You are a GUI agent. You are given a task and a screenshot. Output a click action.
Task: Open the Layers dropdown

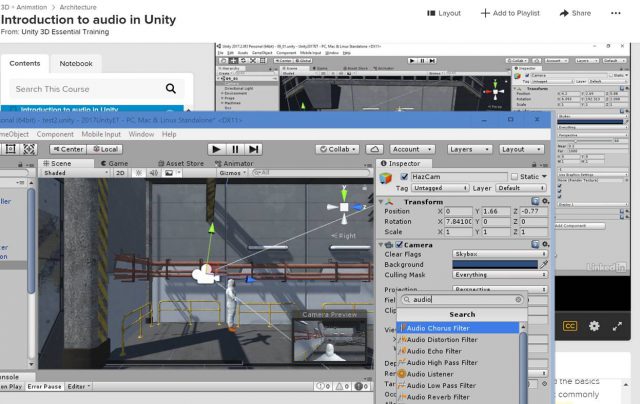pos(469,149)
